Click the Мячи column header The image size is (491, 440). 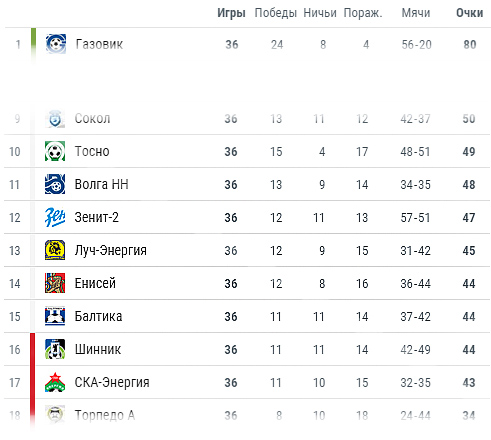pos(416,13)
